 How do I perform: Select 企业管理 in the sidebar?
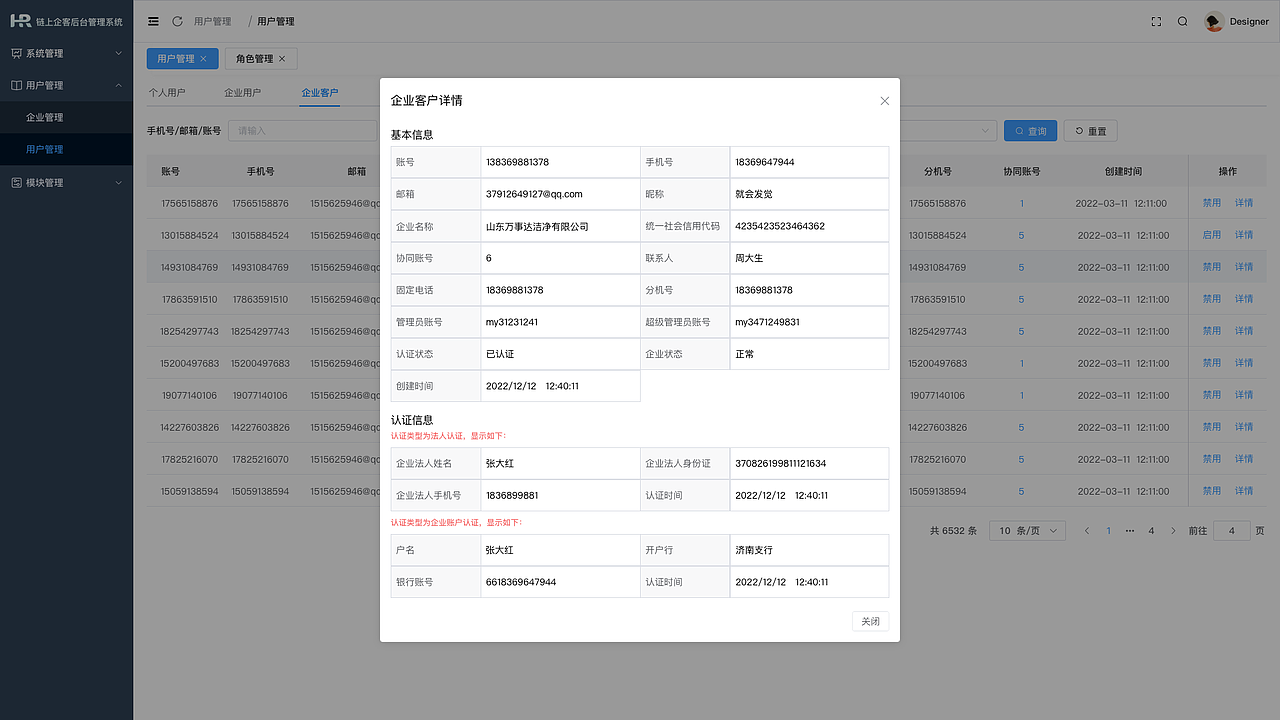coord(66,117)
